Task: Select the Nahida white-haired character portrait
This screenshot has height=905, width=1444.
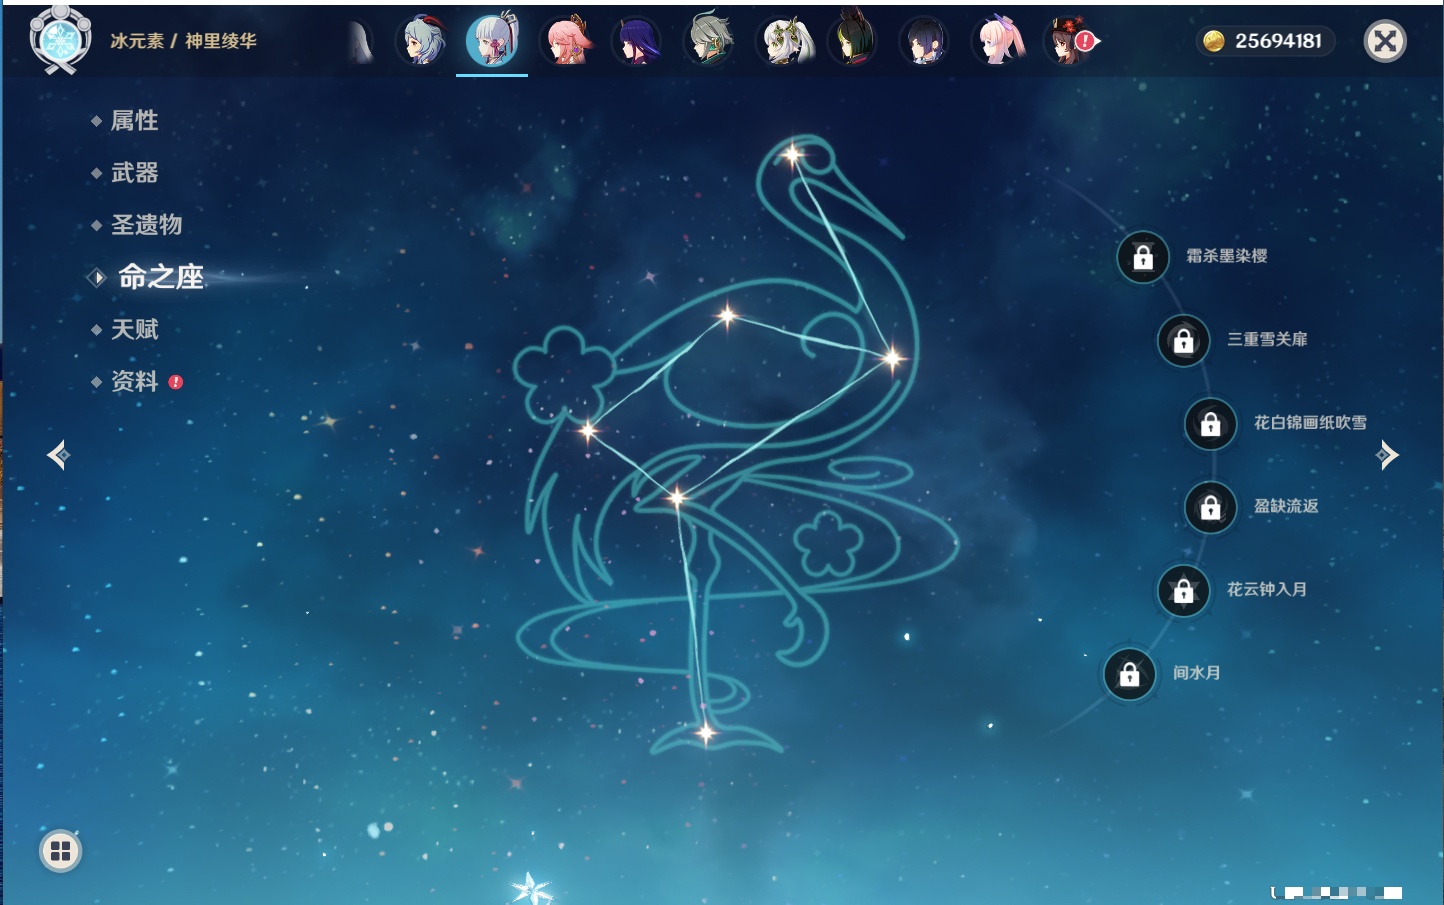Action: pos(783,41)
